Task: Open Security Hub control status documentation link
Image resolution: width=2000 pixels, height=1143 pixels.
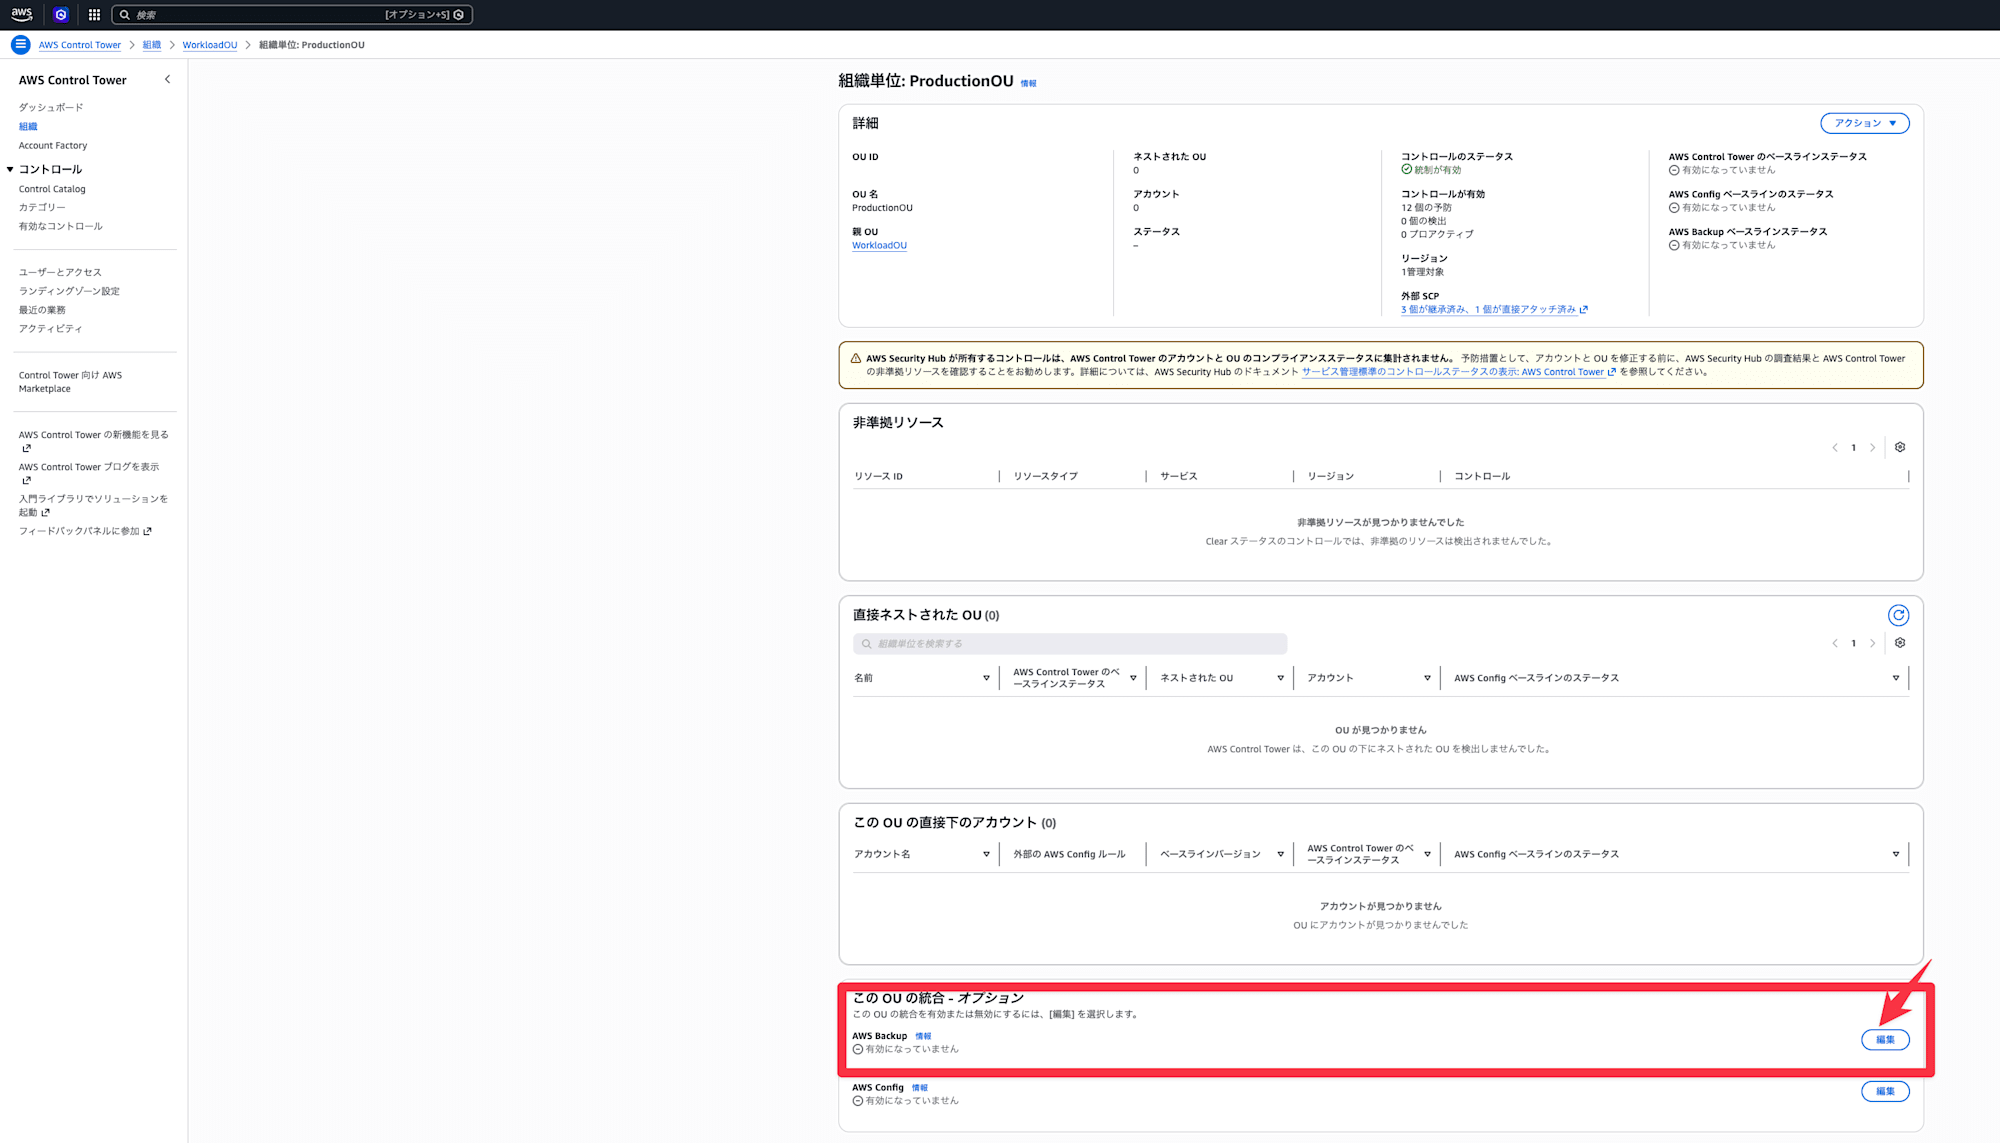Action: pos(1459,372)
